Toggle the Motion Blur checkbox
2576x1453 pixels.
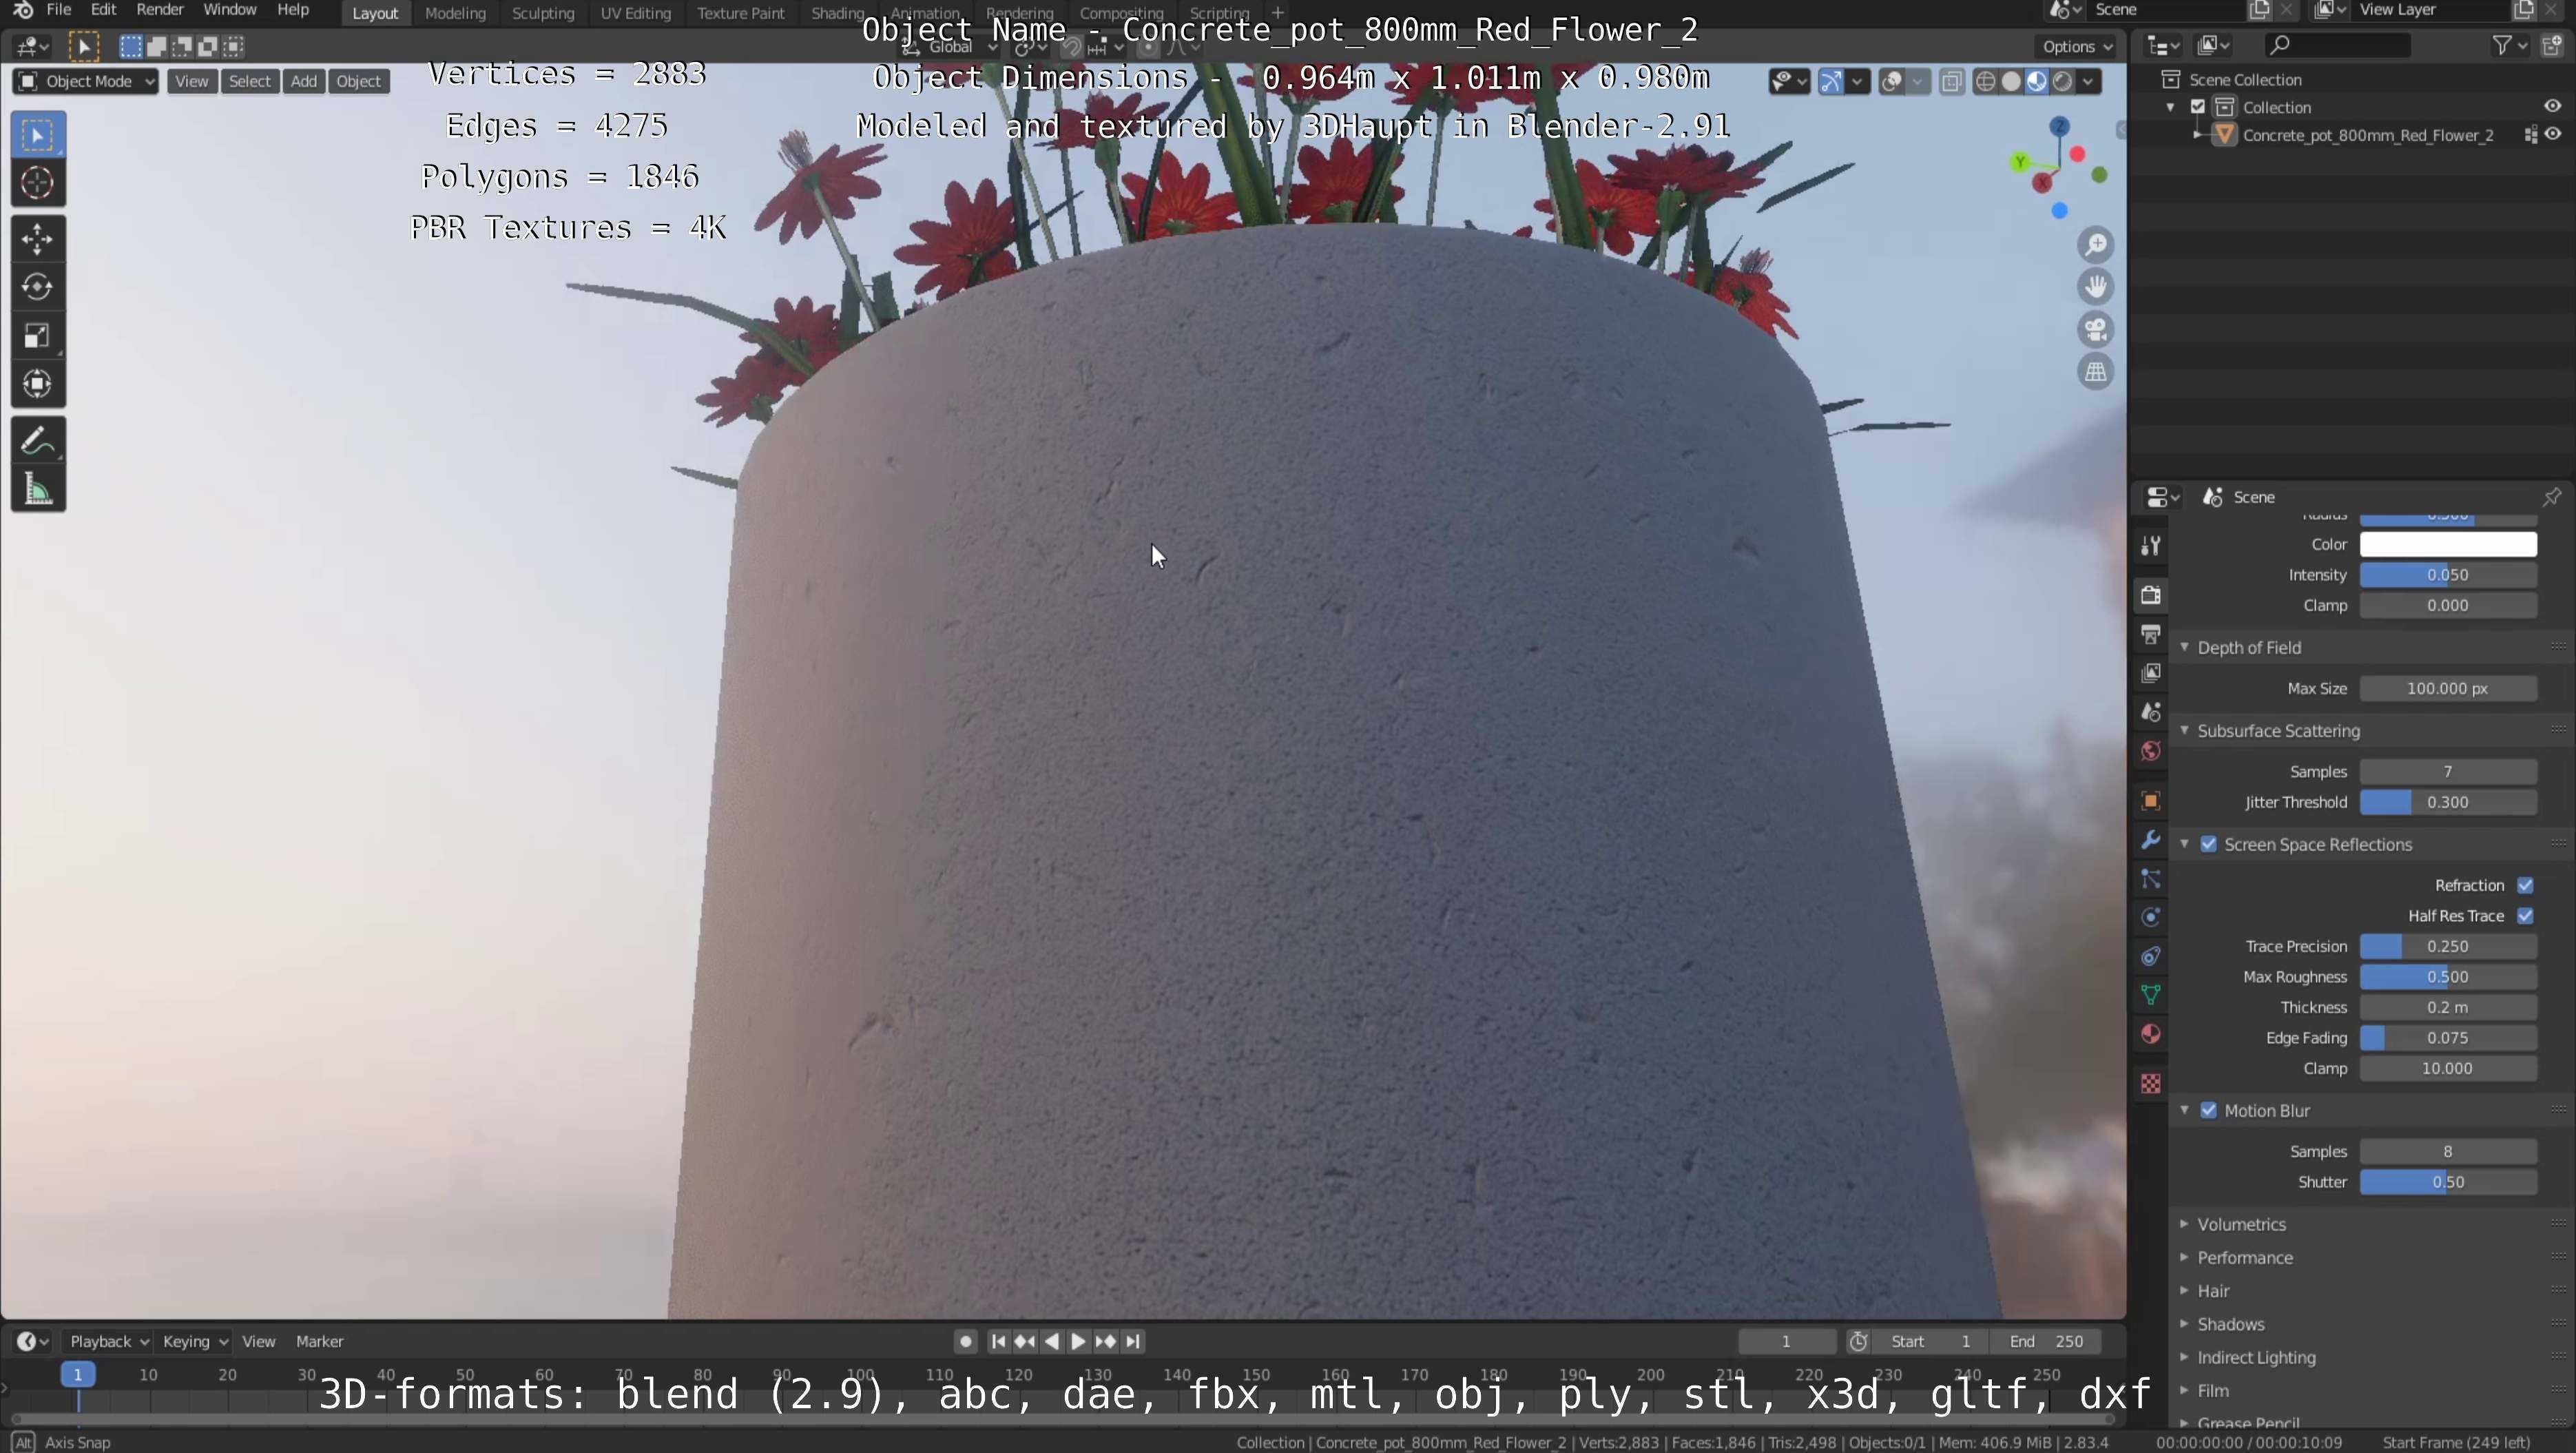2209,1110
